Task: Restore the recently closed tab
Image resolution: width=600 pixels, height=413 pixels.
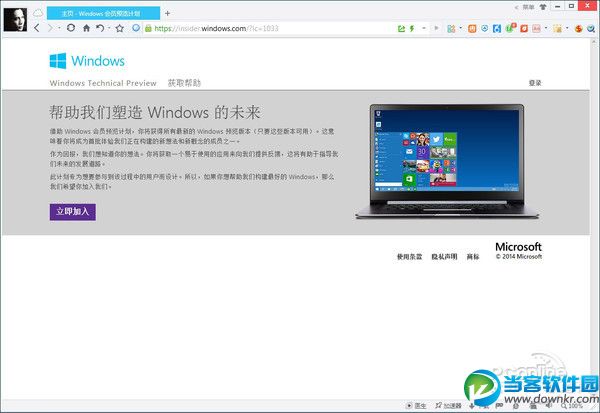Action: tap(100, 28)
